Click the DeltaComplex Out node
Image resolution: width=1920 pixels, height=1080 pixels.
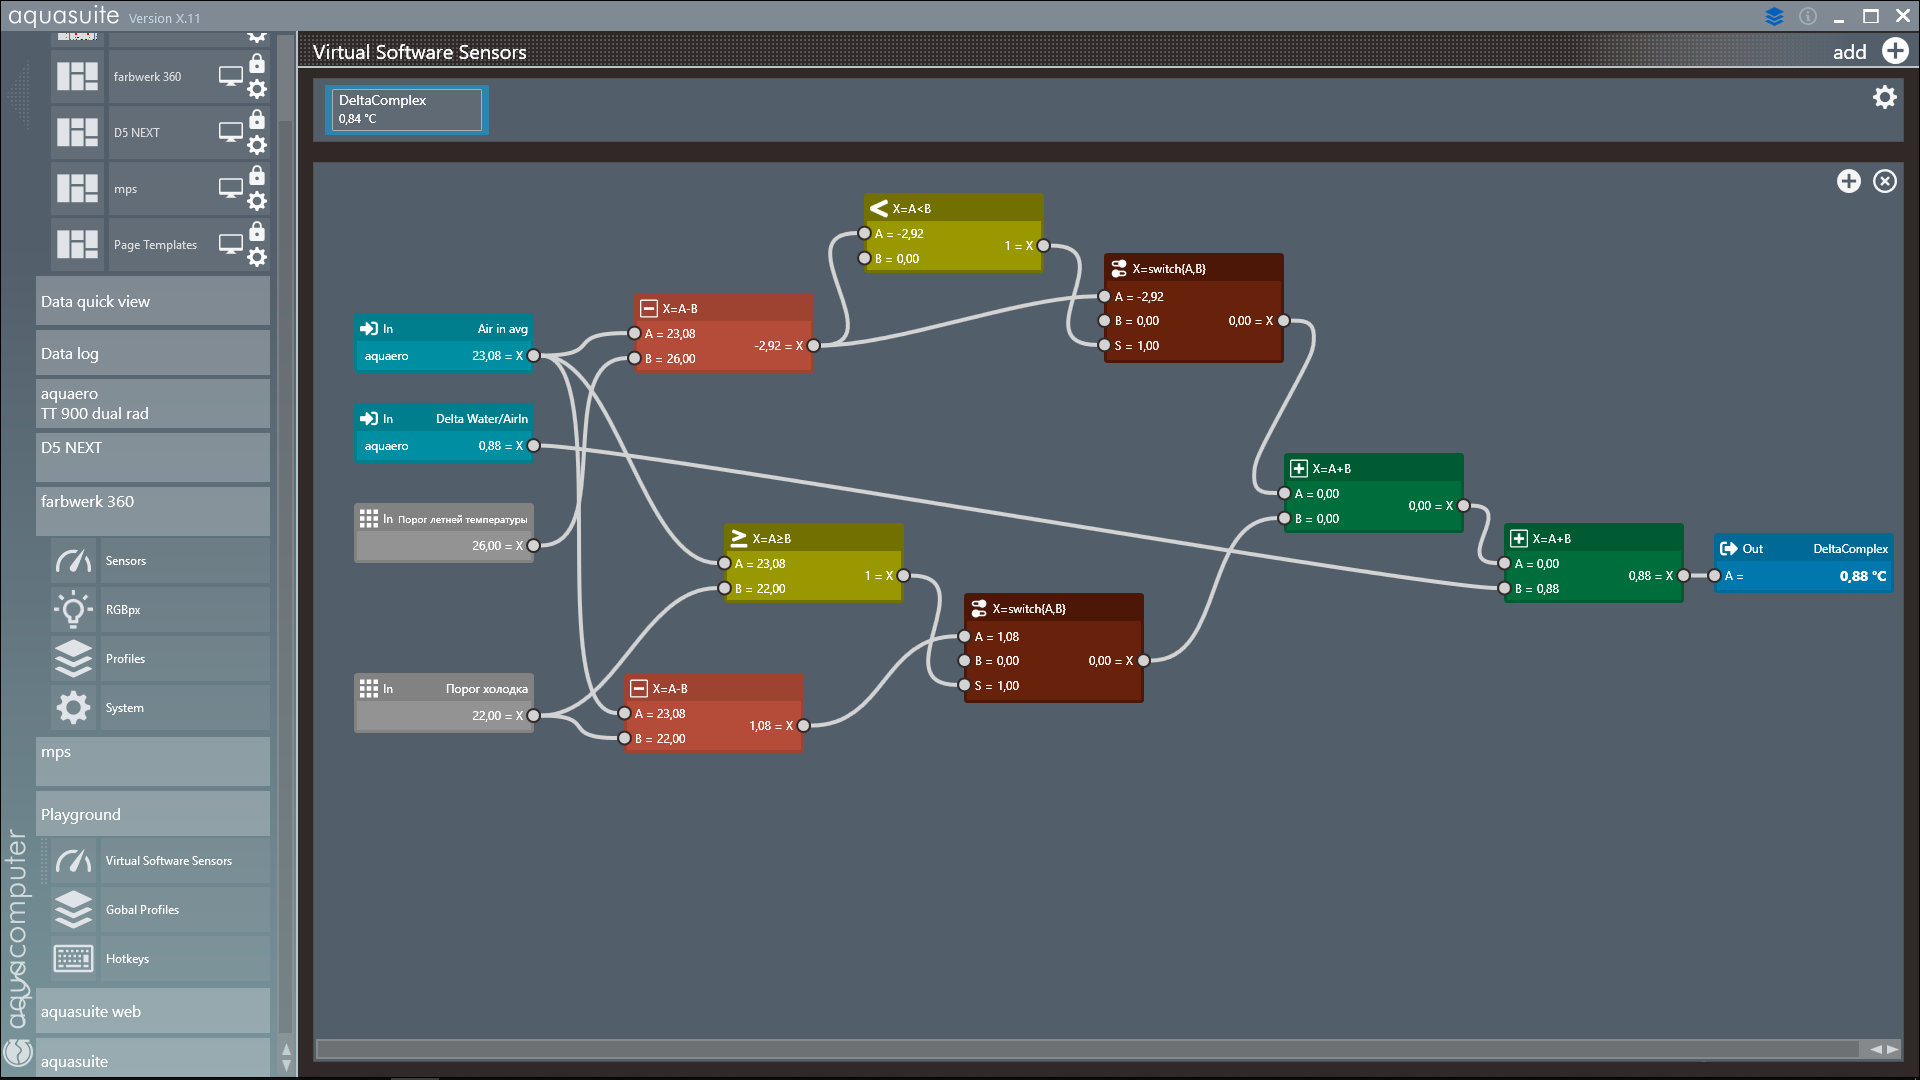coord(1802,563)
